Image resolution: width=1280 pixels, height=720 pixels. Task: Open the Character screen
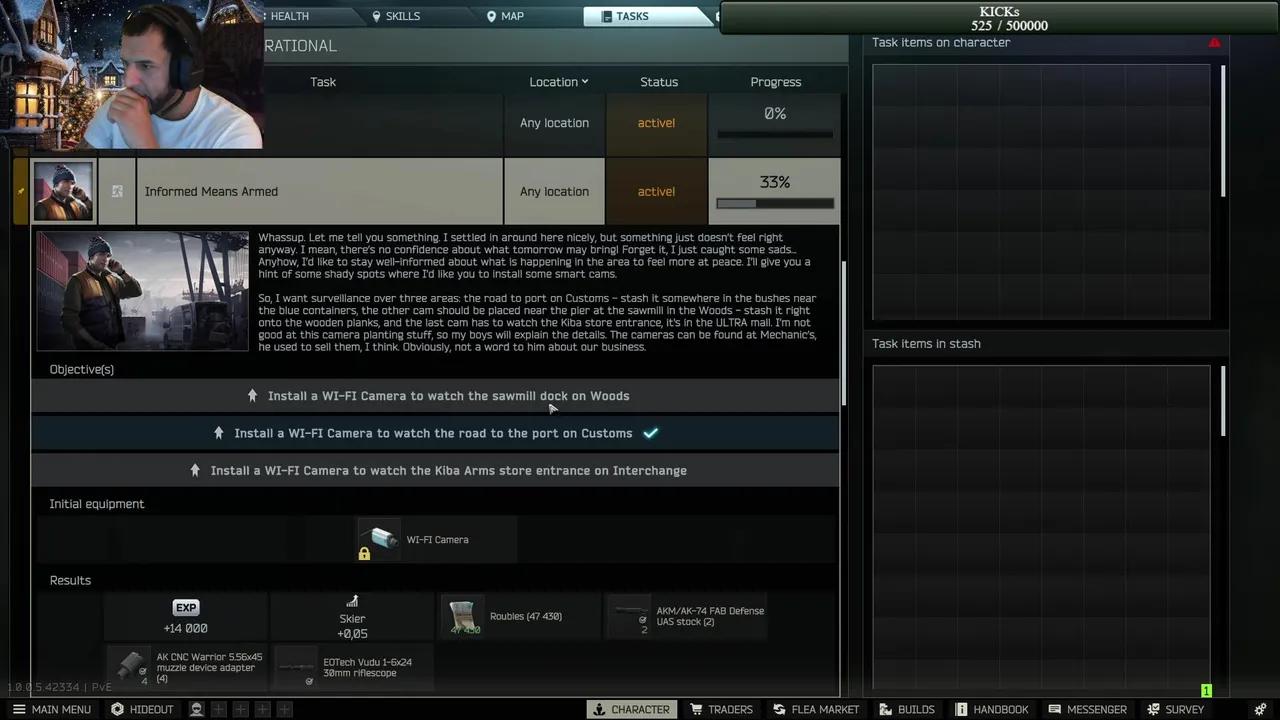coord(631,709)
